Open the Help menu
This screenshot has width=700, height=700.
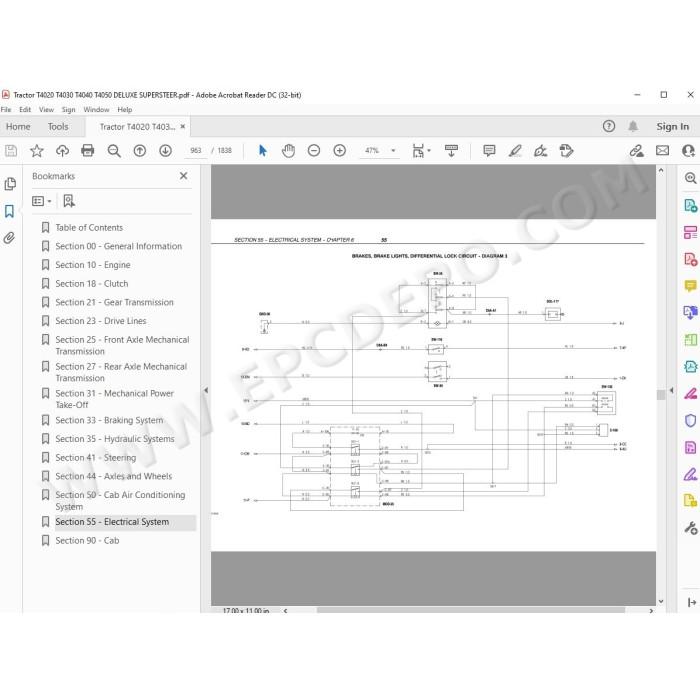coord(125,109)
